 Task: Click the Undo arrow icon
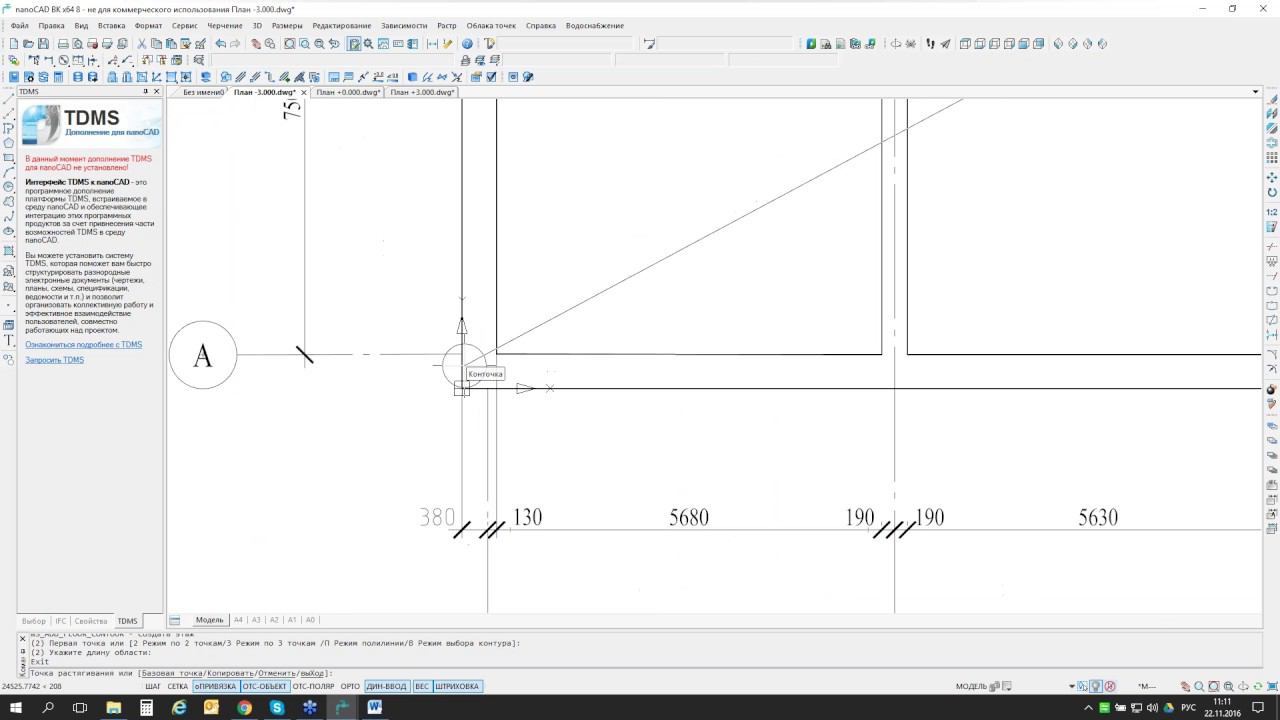(220, 44)
